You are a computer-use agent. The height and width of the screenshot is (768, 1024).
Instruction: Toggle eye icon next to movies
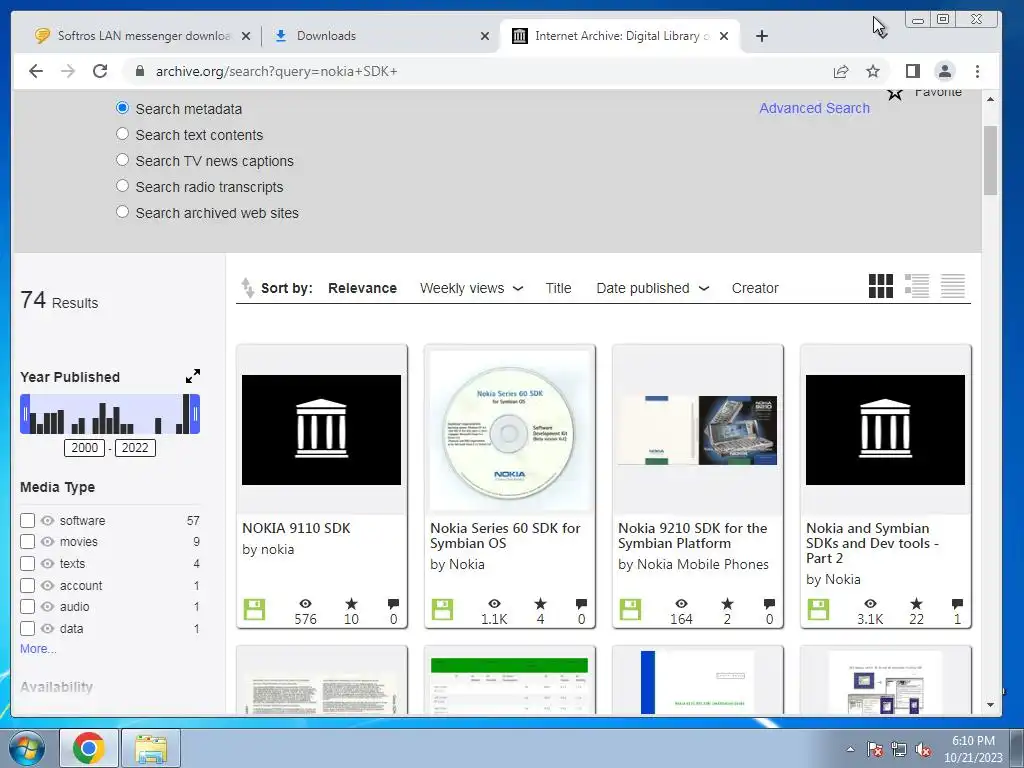point(47,541)
